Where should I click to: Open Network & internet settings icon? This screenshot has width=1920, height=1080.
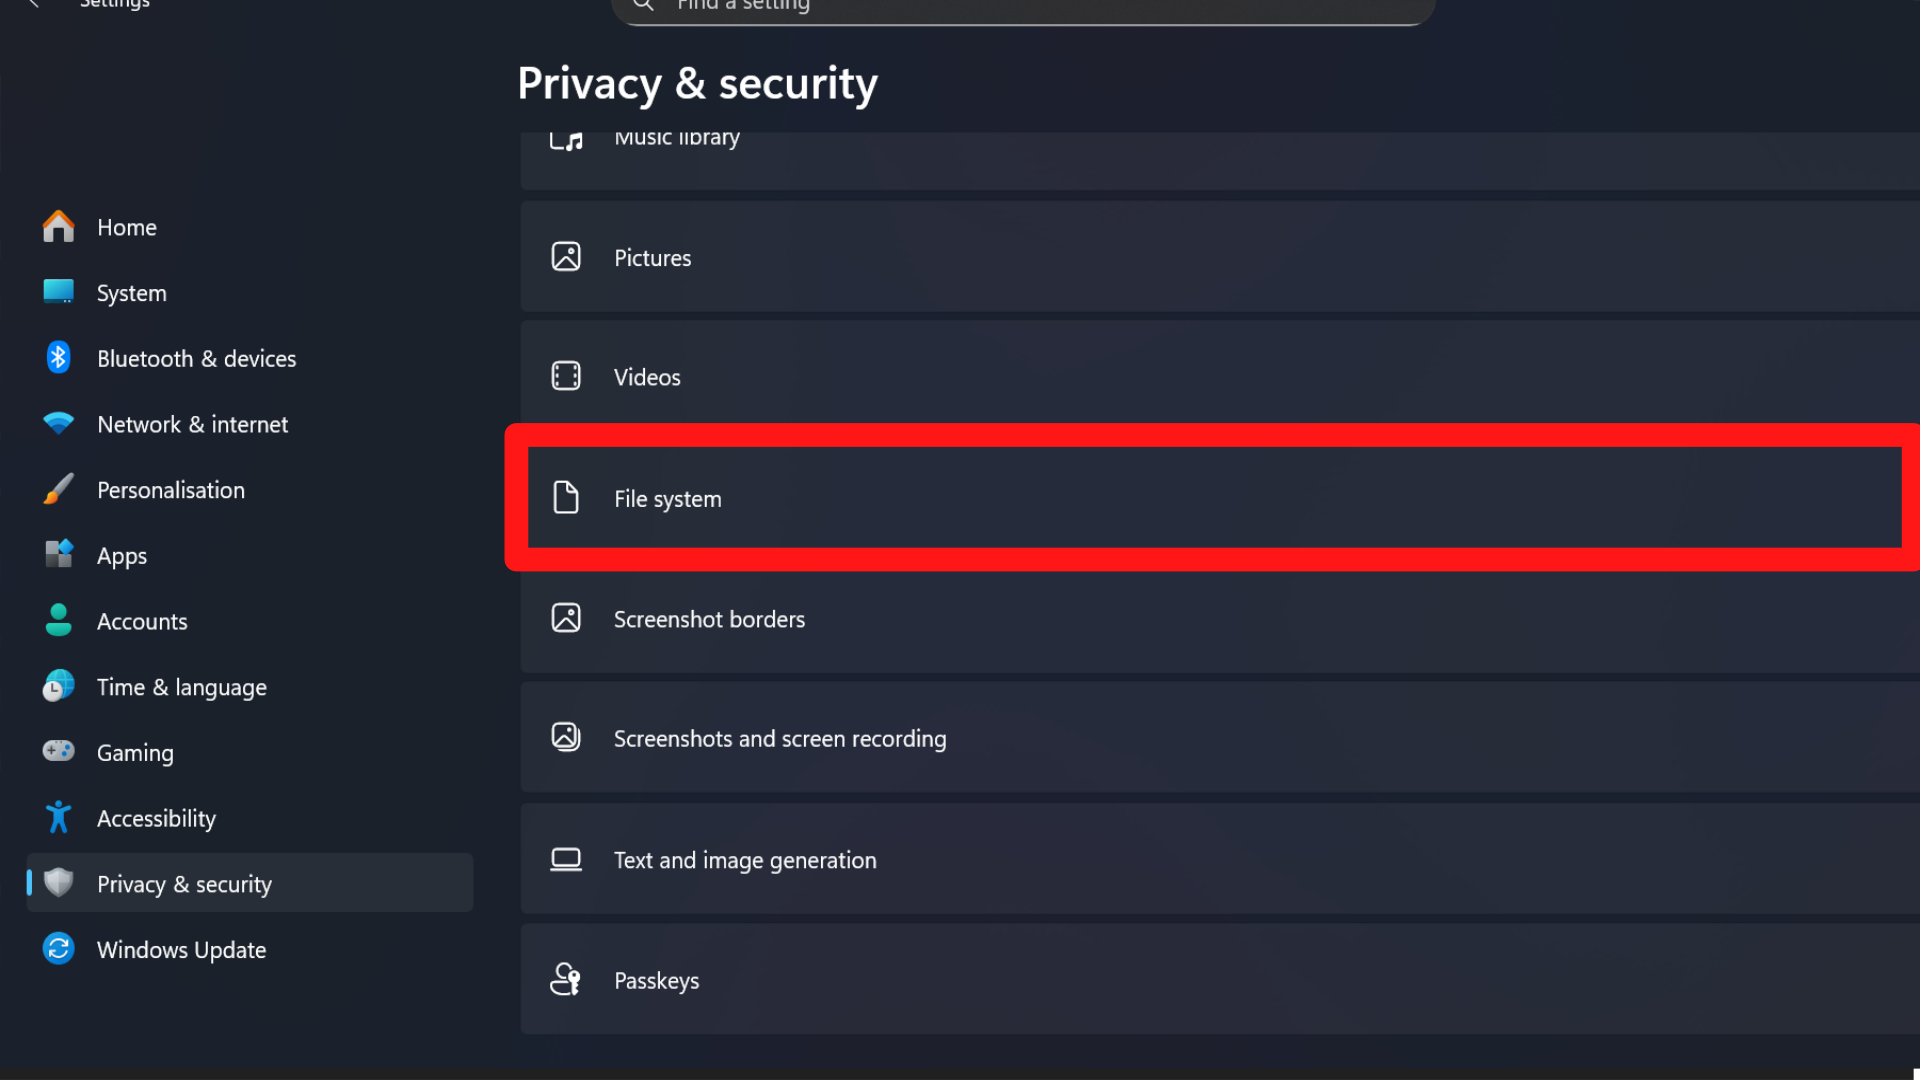tap(58, 423)
